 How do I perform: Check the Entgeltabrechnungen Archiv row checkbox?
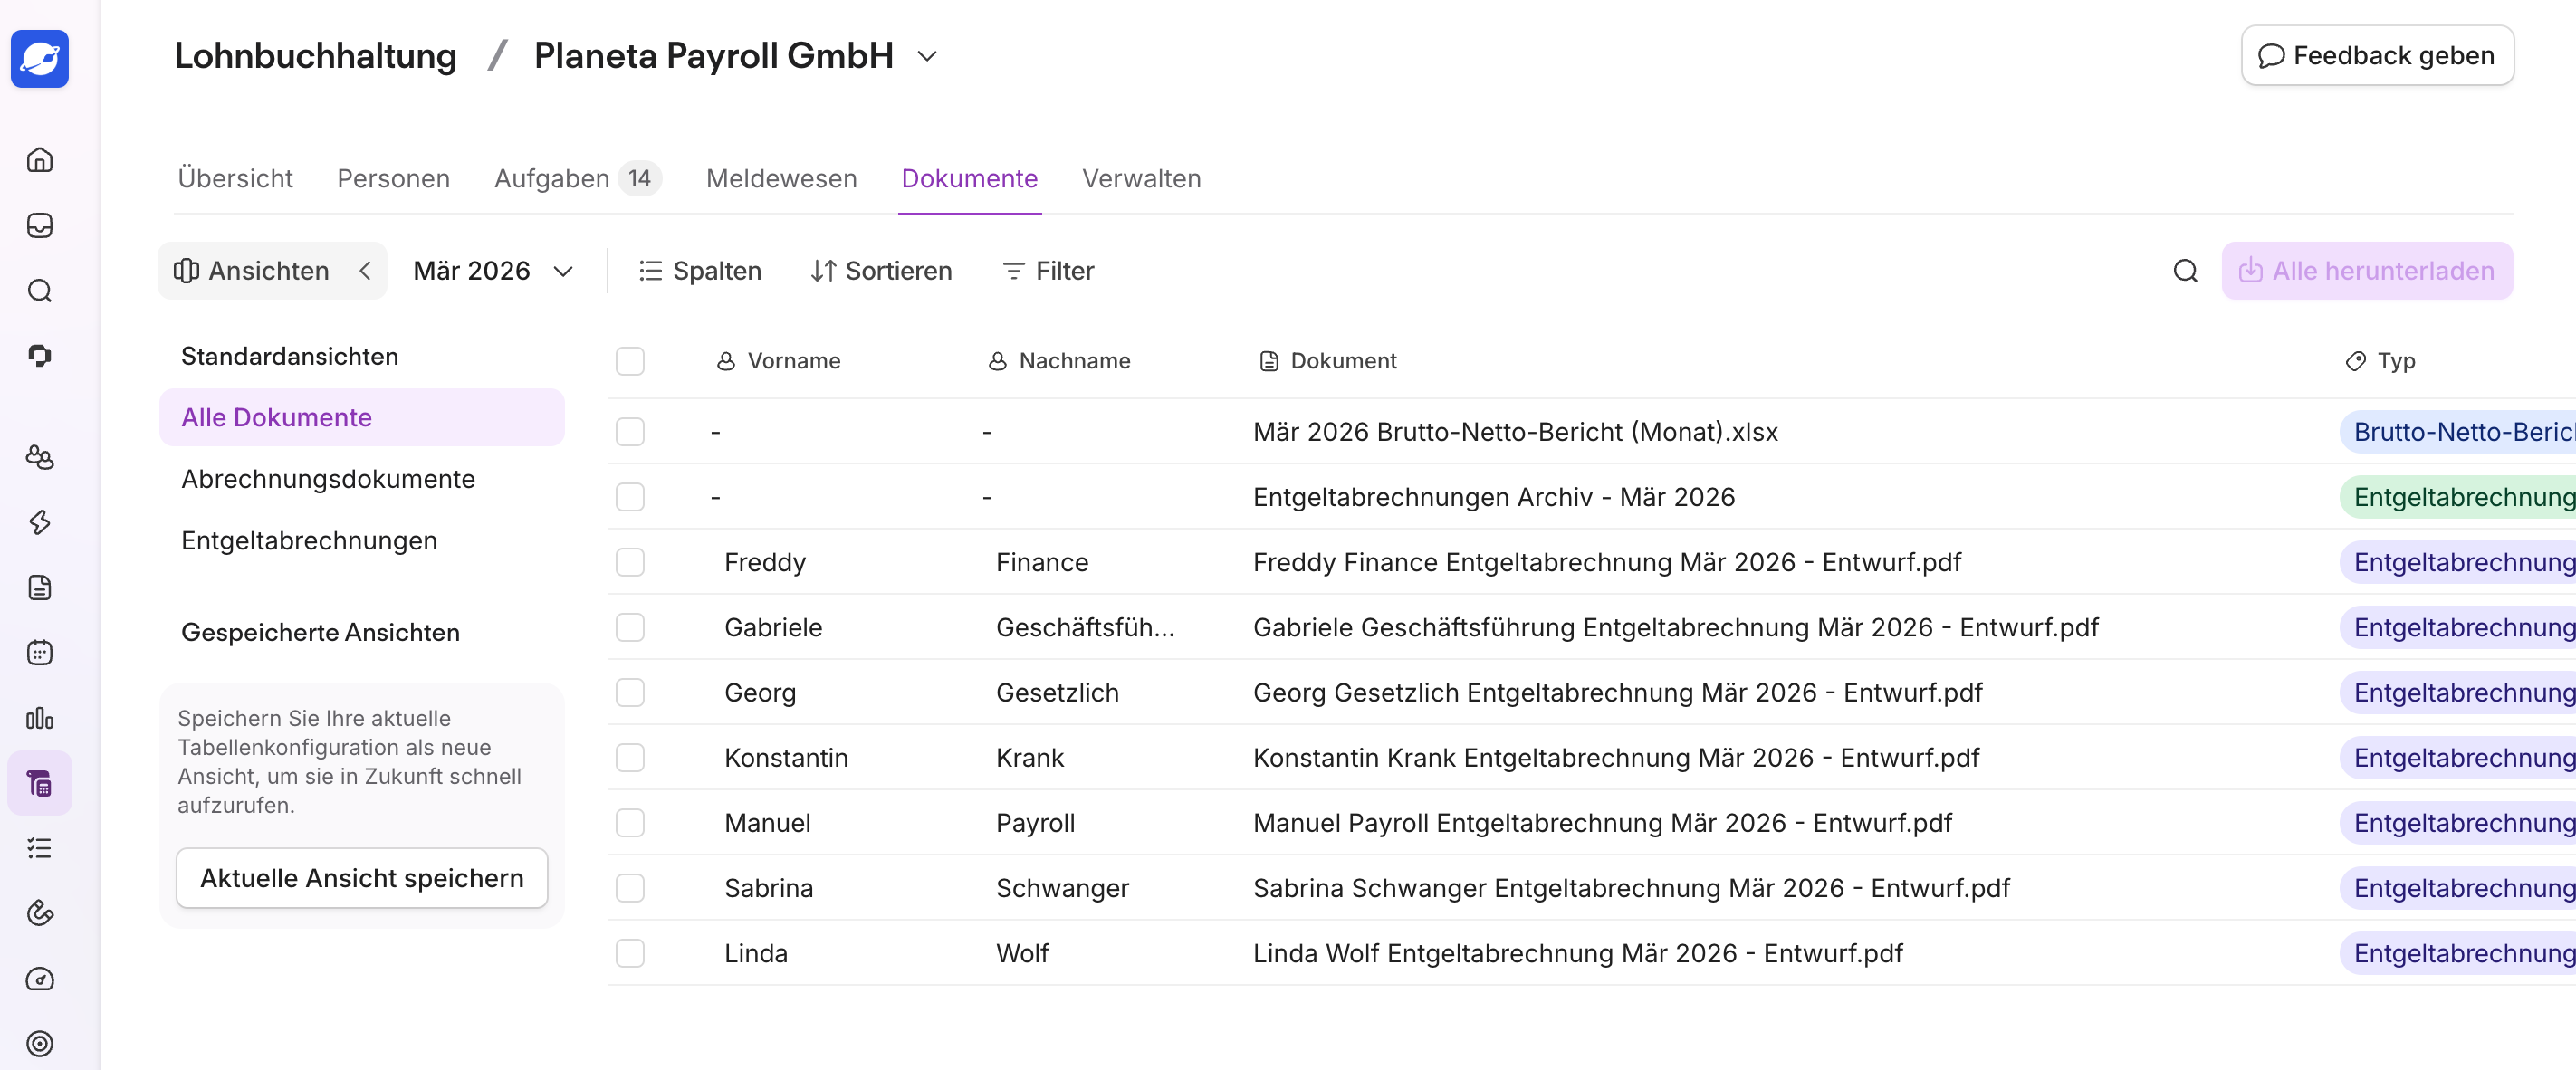630,497
